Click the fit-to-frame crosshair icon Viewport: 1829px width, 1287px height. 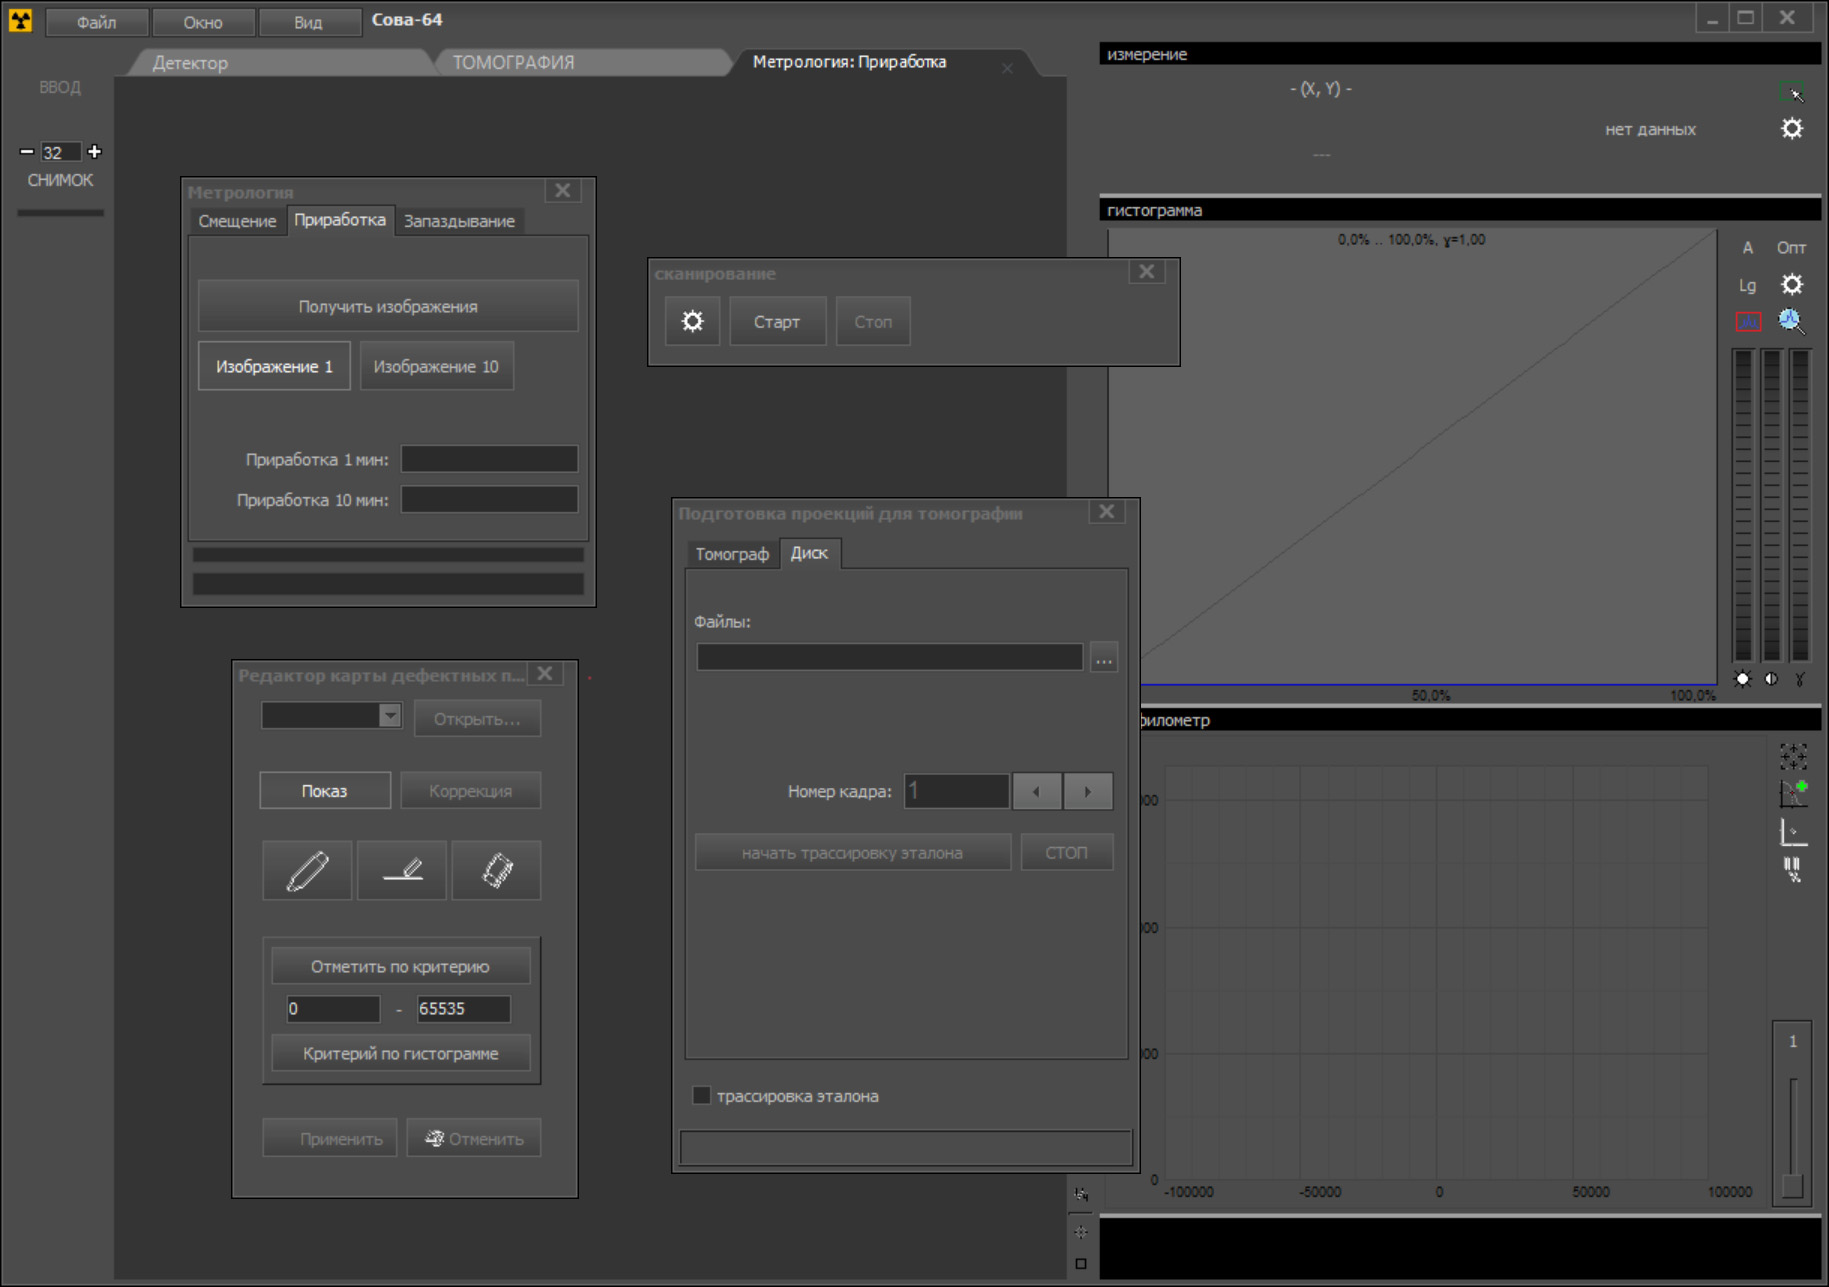(1793, 756)
